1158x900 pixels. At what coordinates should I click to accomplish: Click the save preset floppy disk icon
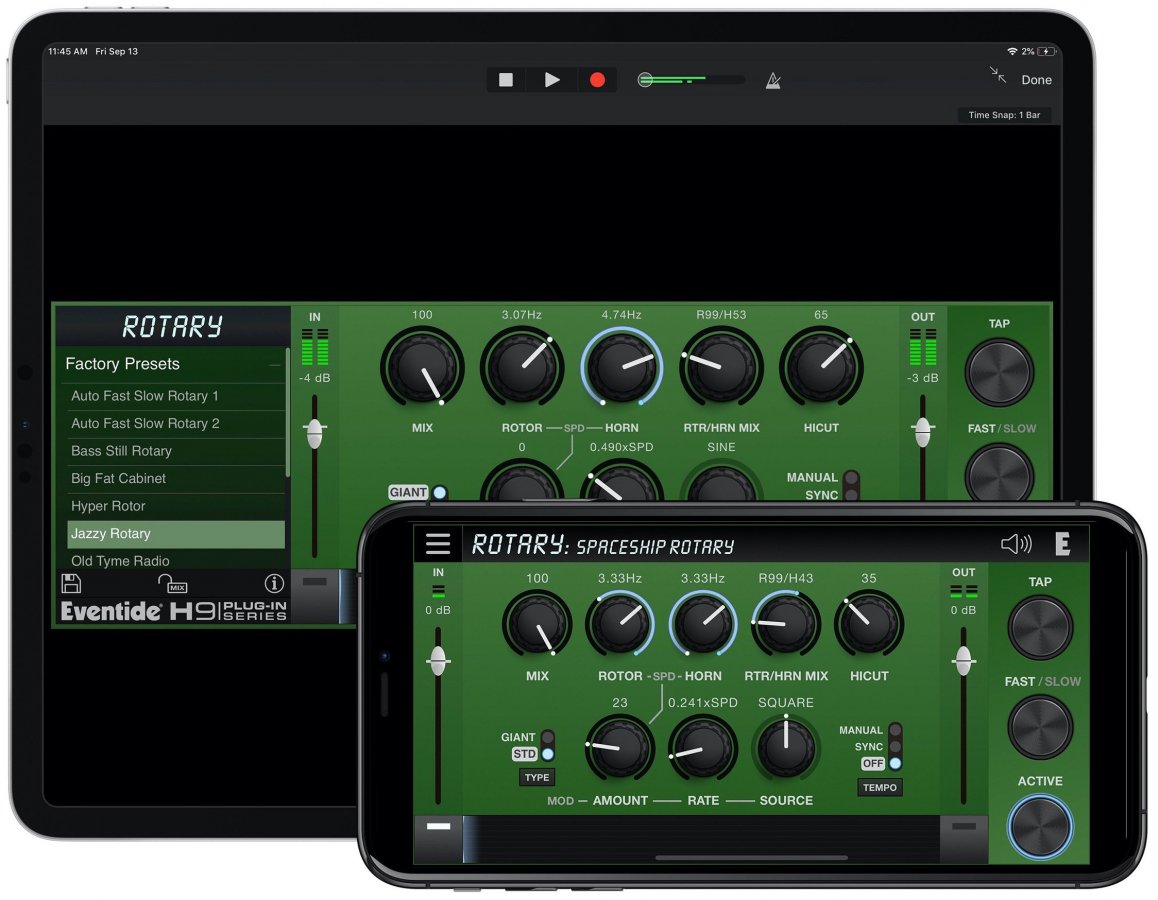point(71,584)
